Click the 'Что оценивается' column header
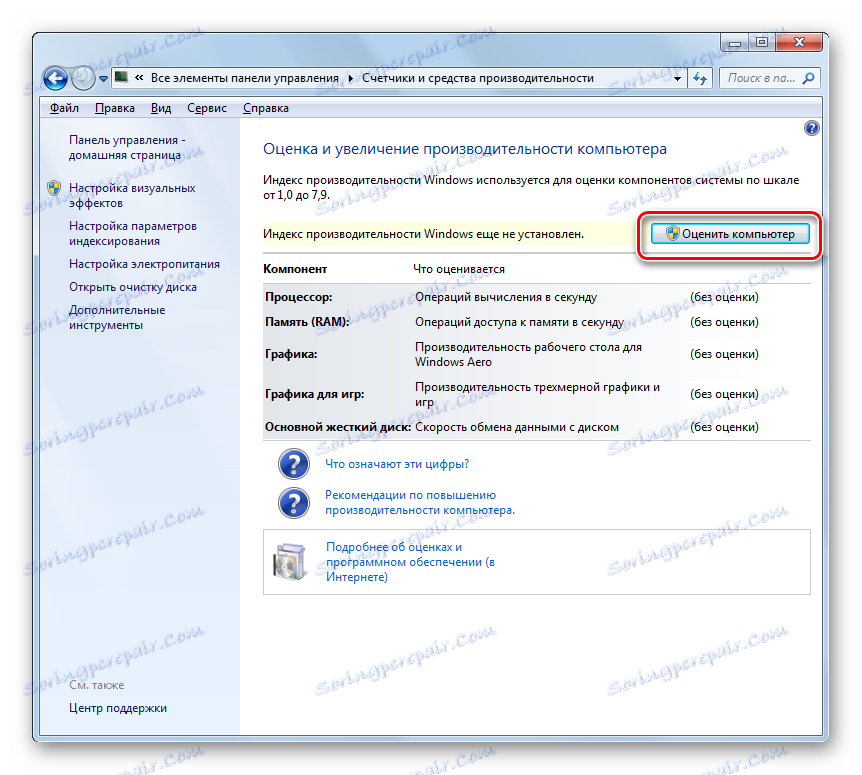Image resolution: width=862 pixels, height=775 pixels. 459,269
